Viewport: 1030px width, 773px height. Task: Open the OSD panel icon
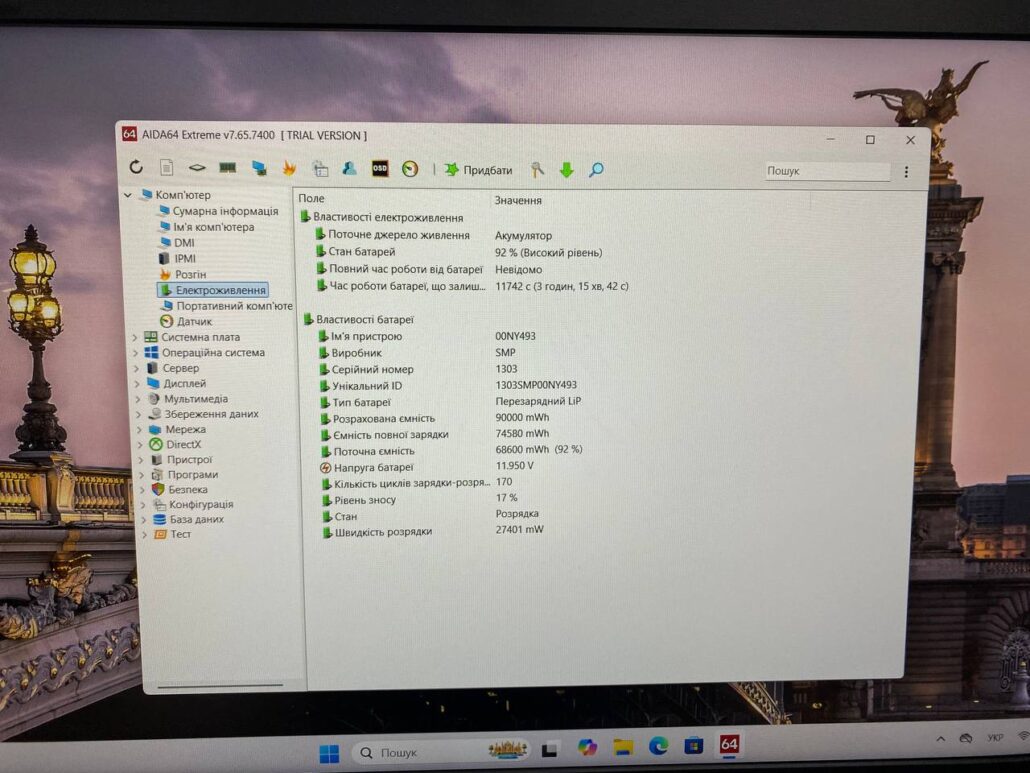click(x=380, y=169)
